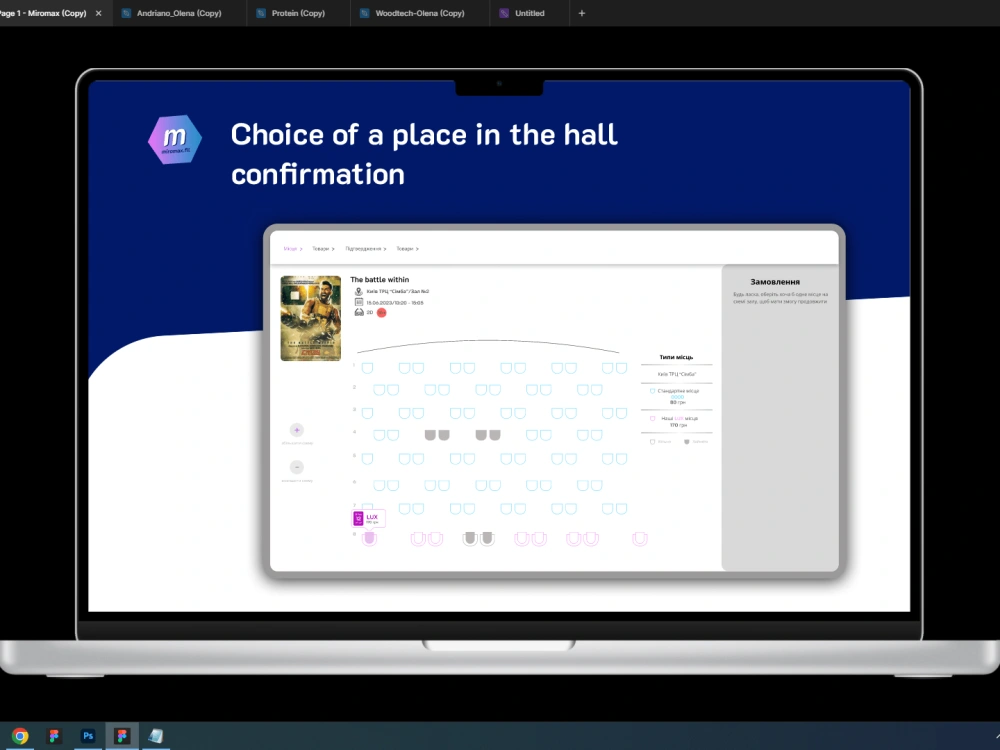The image size is (1000, 750).
Task: Select the lone rightmost LUX seat in row 8
Action: click(640, 540)
